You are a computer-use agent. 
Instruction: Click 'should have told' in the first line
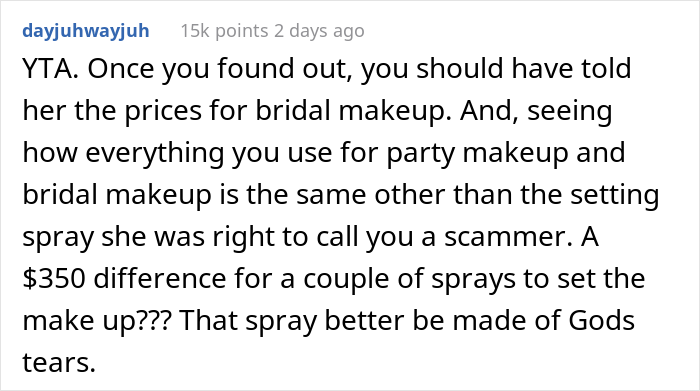[x=524, y=69]
